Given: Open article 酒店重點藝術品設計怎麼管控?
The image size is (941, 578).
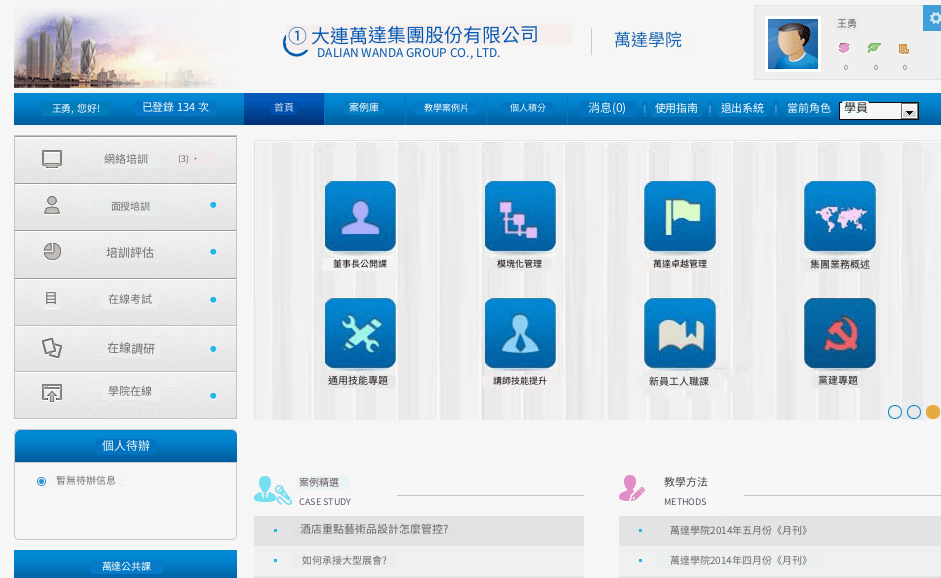Looking at the screenshot, I should [x=374, y=529].
